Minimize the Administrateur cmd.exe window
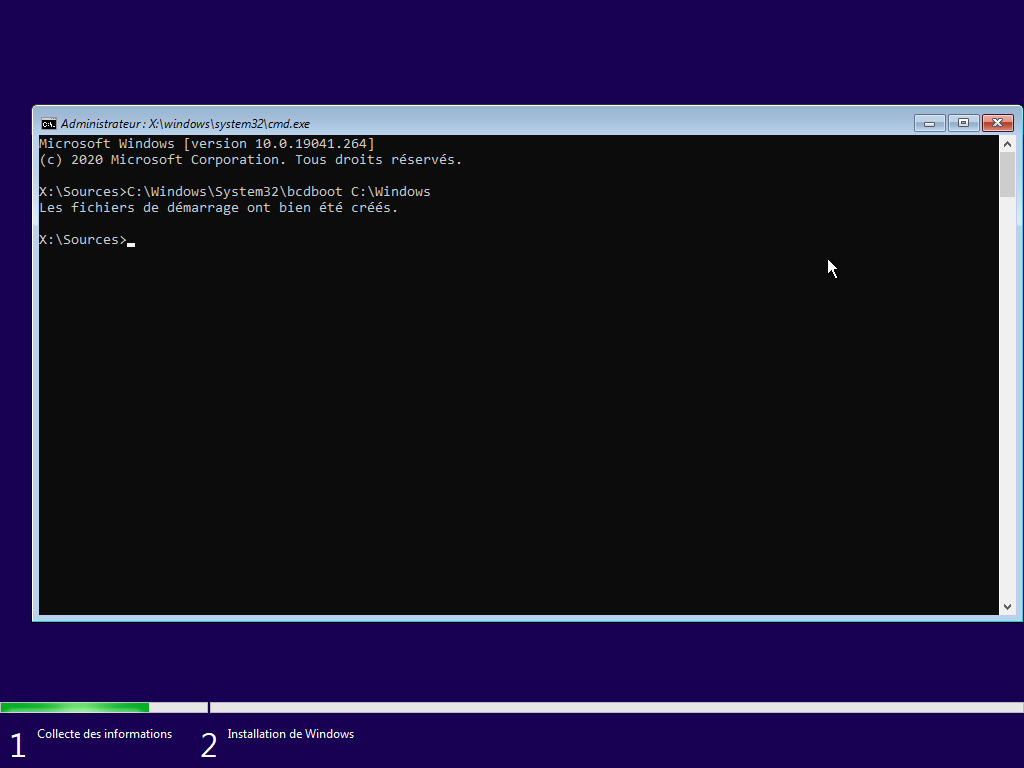Image resolution: width=1024 pixels, height=768 pixels. pyautogui.click(x=929, y=123)
